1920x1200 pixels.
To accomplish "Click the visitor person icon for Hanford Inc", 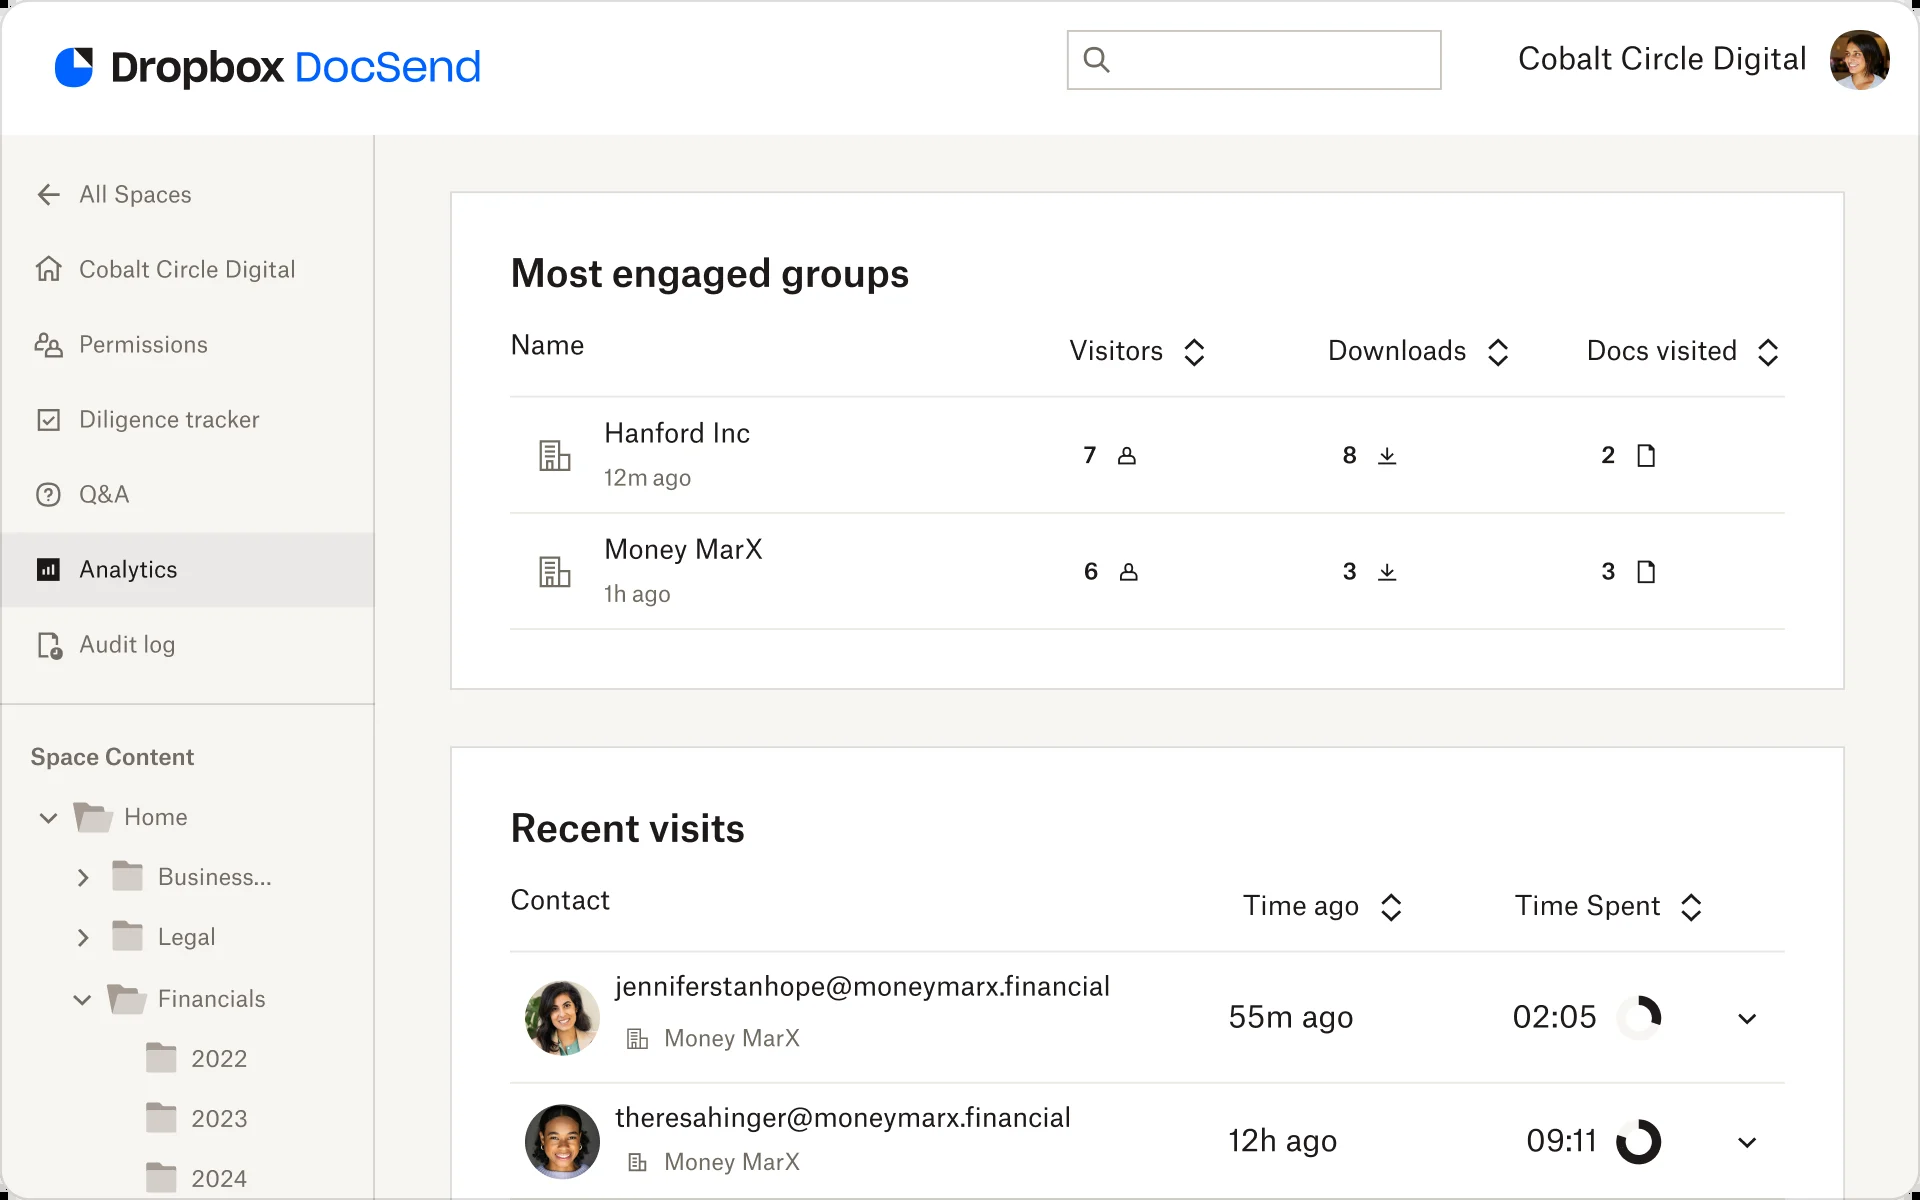I will 1127,456.
